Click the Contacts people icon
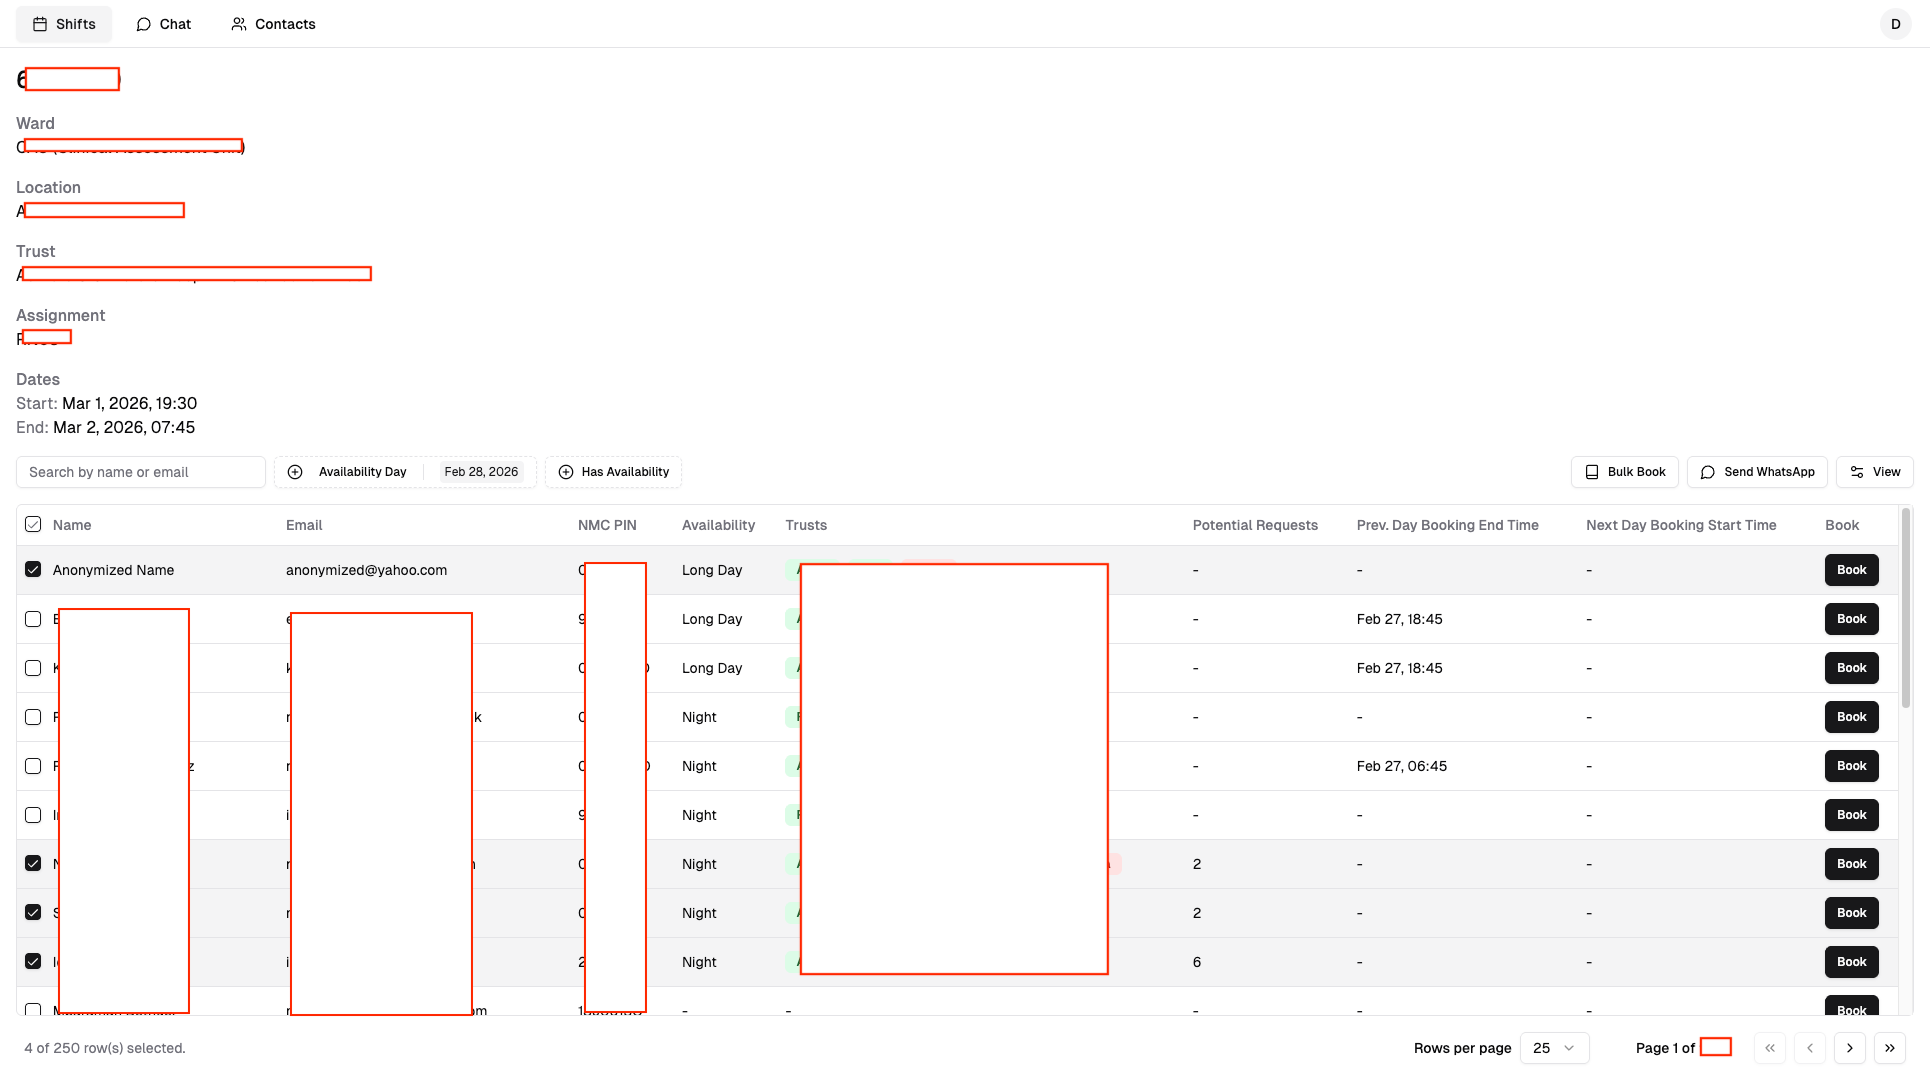Screen dimensions: 1930x1080 click(x=239, y=24)
